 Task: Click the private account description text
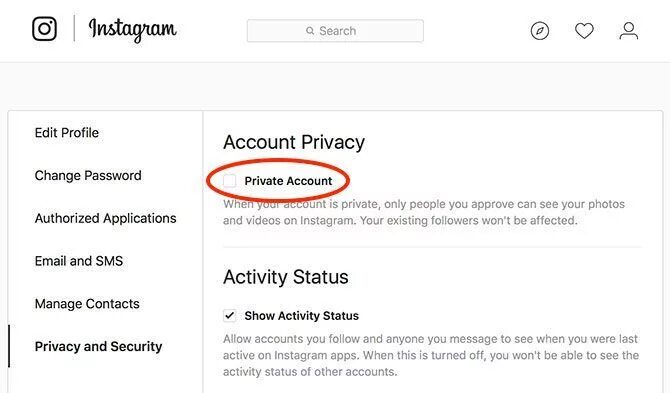[424, 212]
